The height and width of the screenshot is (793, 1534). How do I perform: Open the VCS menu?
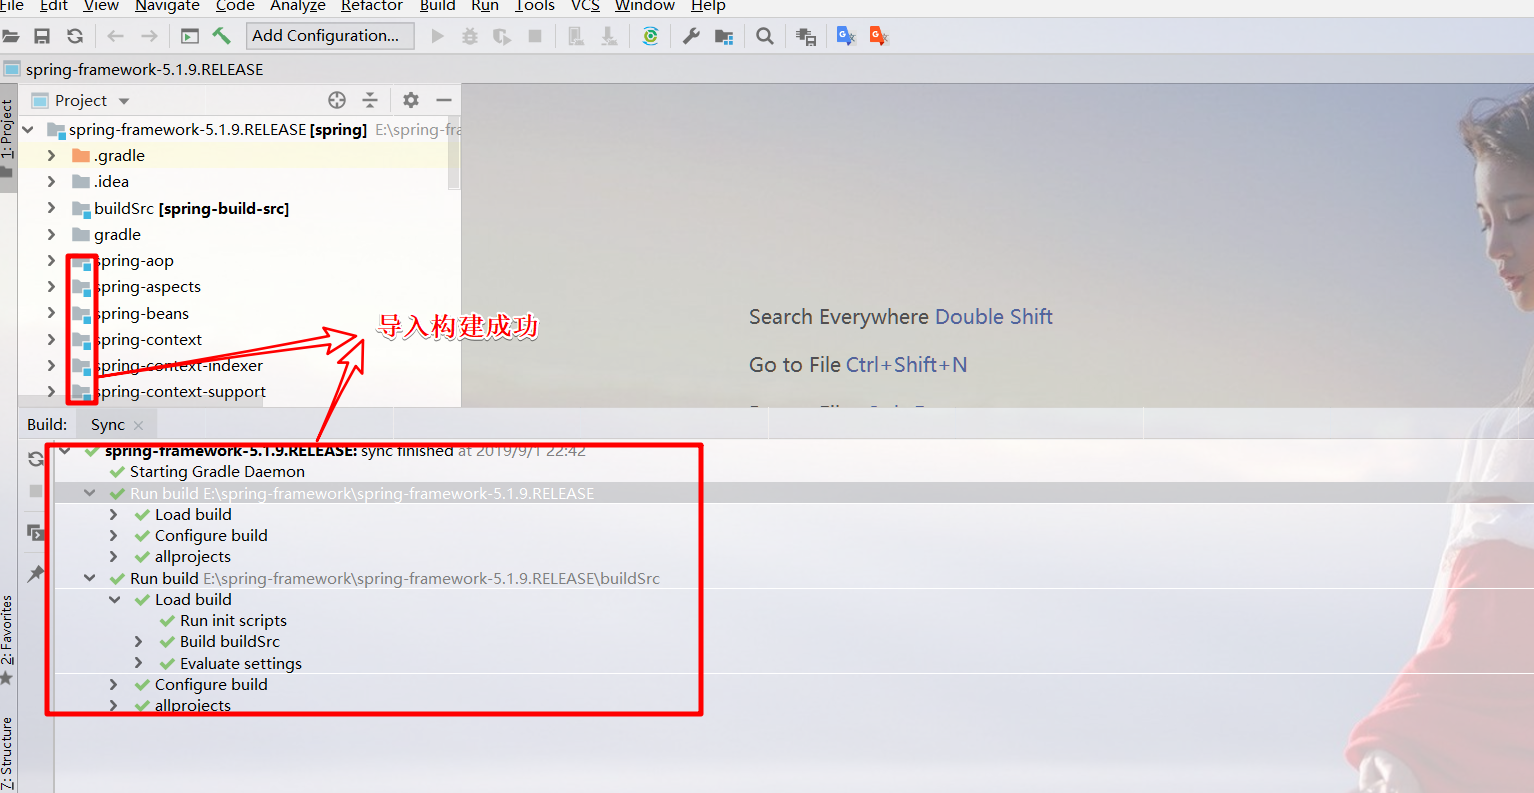[x=585, y=6]
